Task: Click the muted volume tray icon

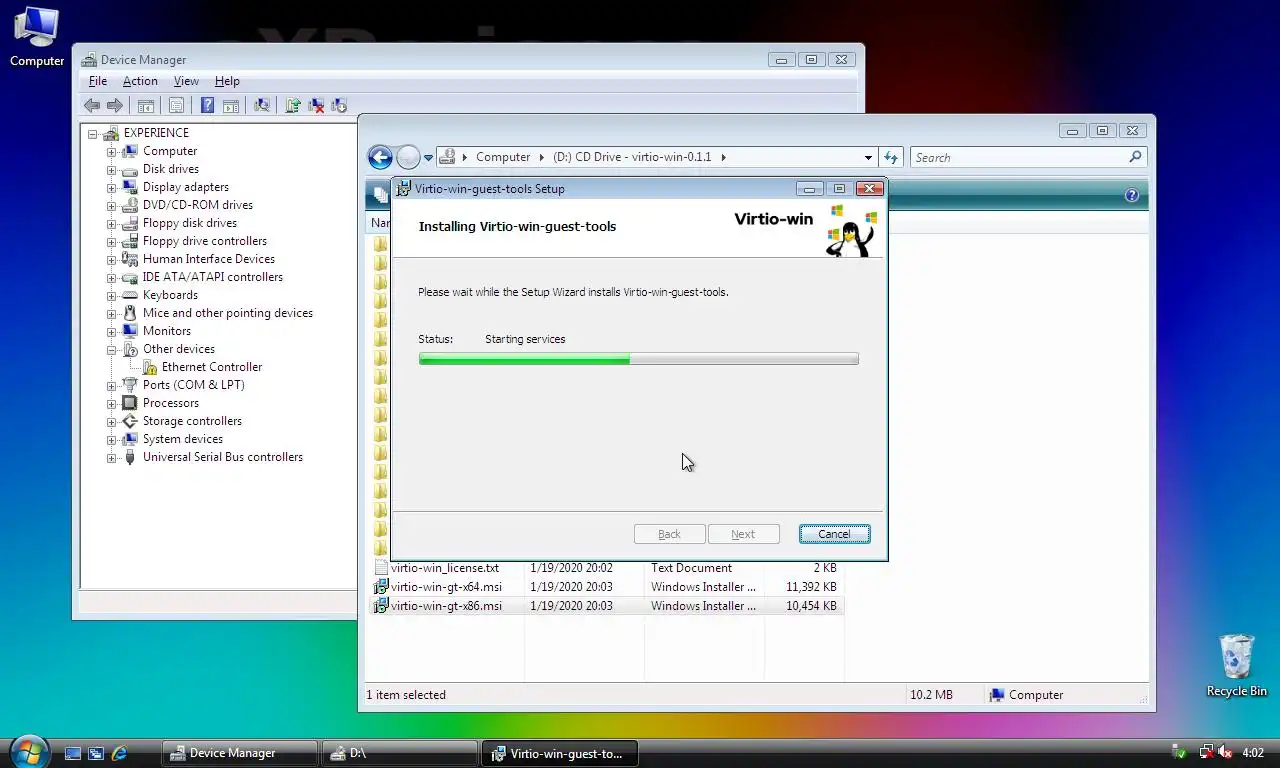Action: tap(1225, 752)
